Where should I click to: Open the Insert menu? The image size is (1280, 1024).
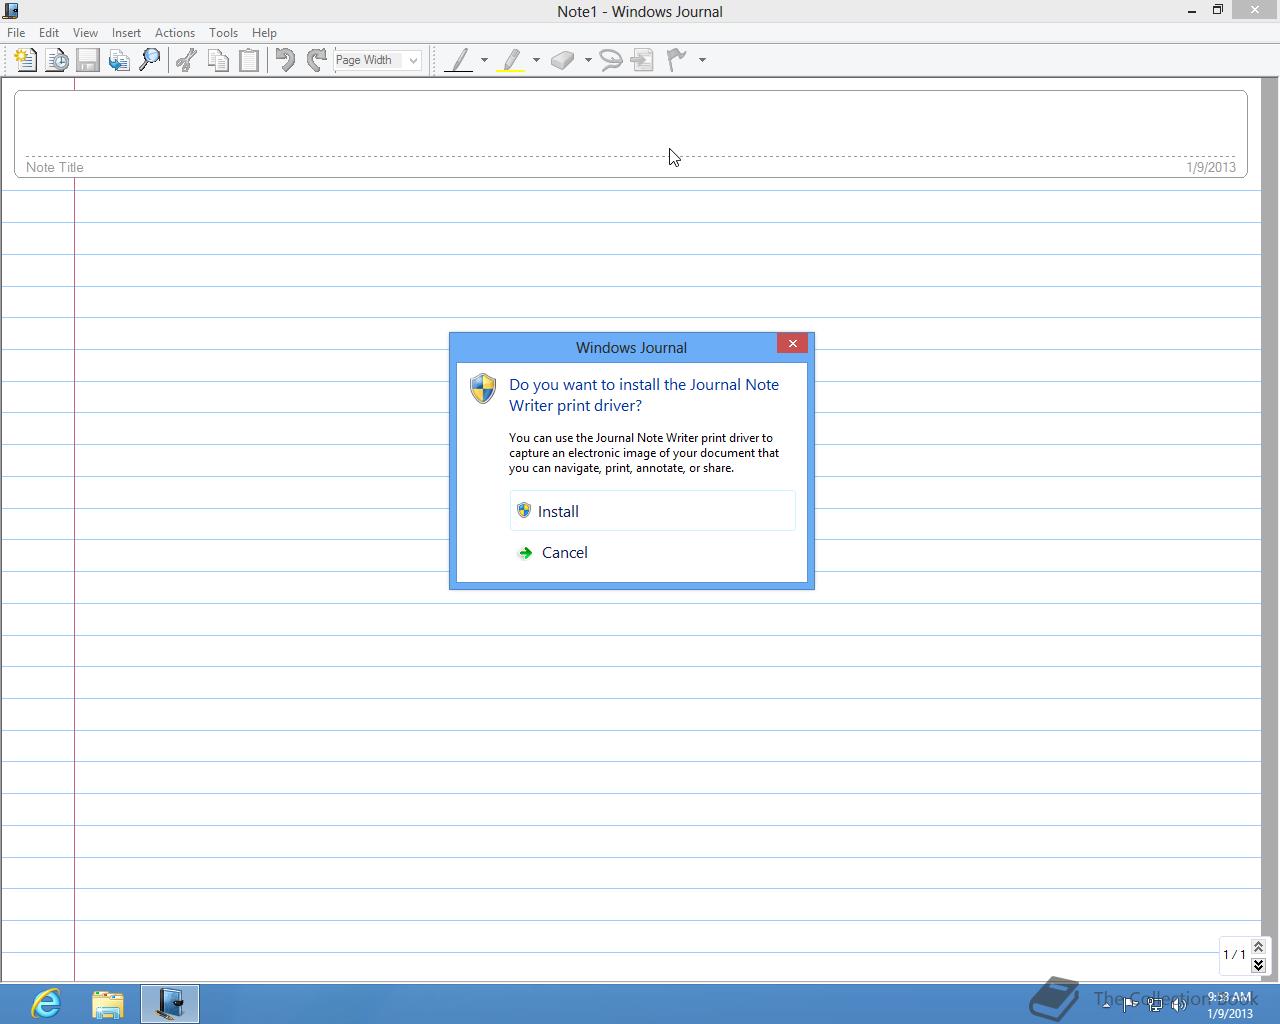126,33
